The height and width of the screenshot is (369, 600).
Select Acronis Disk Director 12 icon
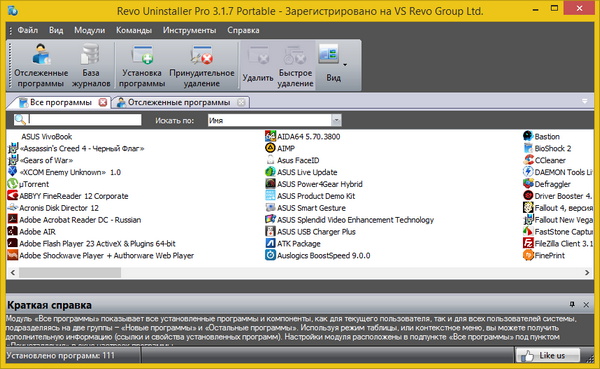pos(13,208)
